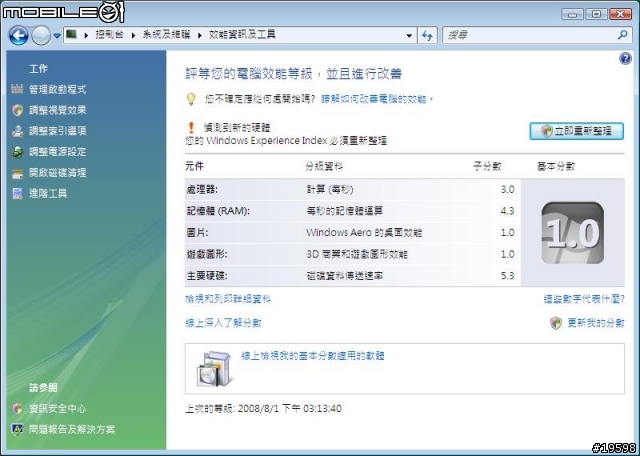Viewport: 640px width, 456px height.
Task: Click the address bar refresh button
Action: pos(427,36)
